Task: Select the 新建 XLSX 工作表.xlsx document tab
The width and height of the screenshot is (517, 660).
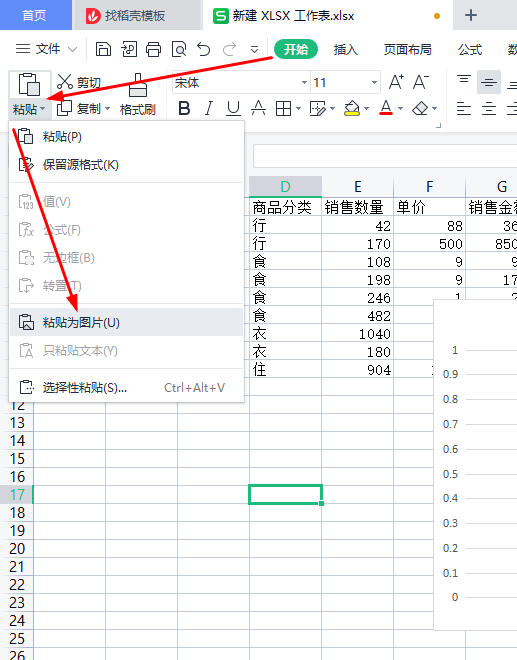Action: tap(328, 15)
